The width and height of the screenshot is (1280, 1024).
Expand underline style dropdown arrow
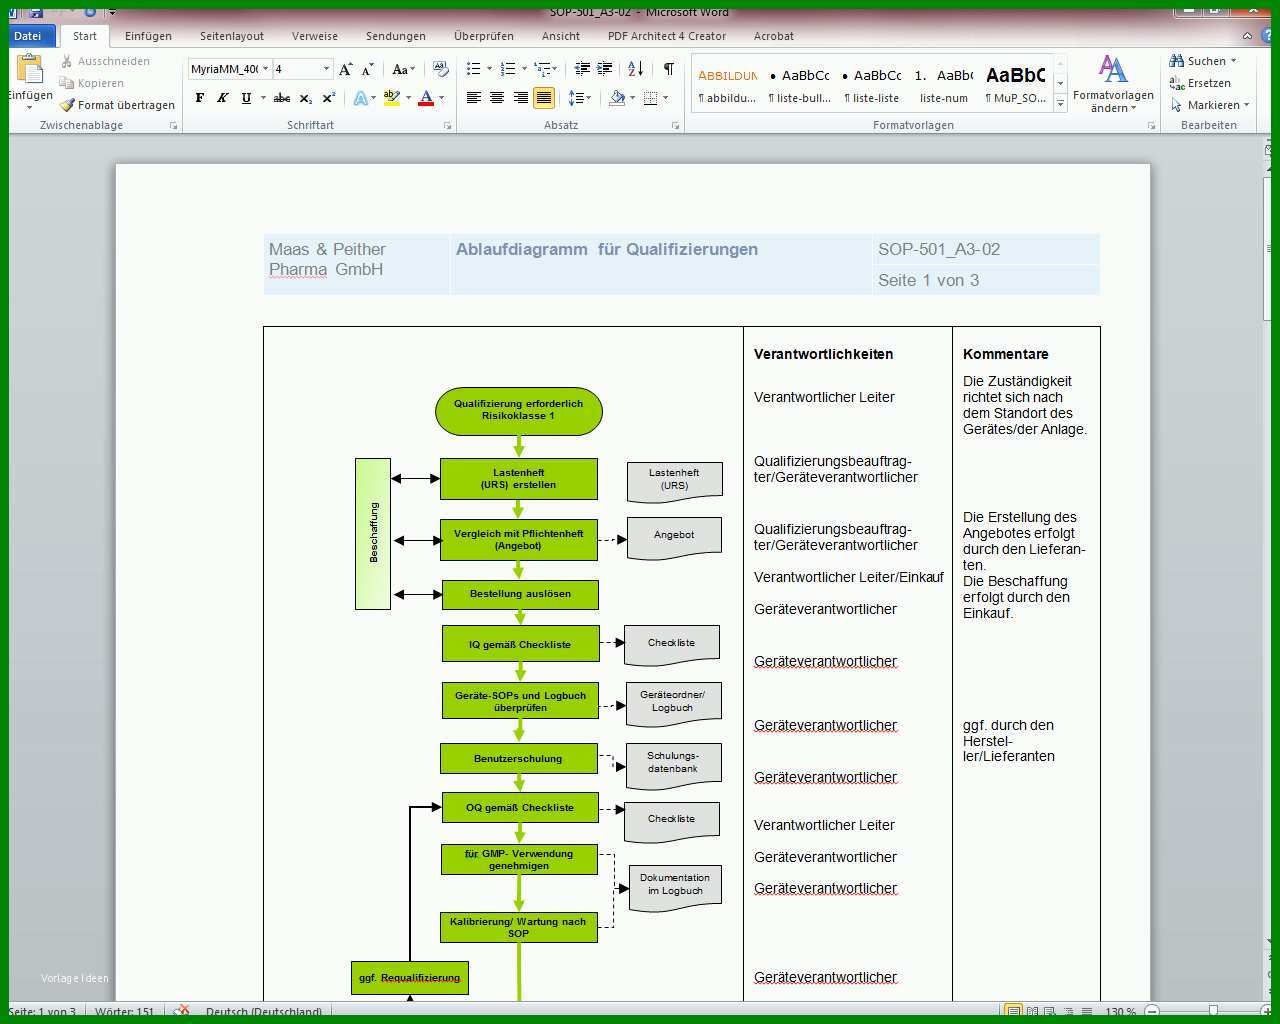263,98
